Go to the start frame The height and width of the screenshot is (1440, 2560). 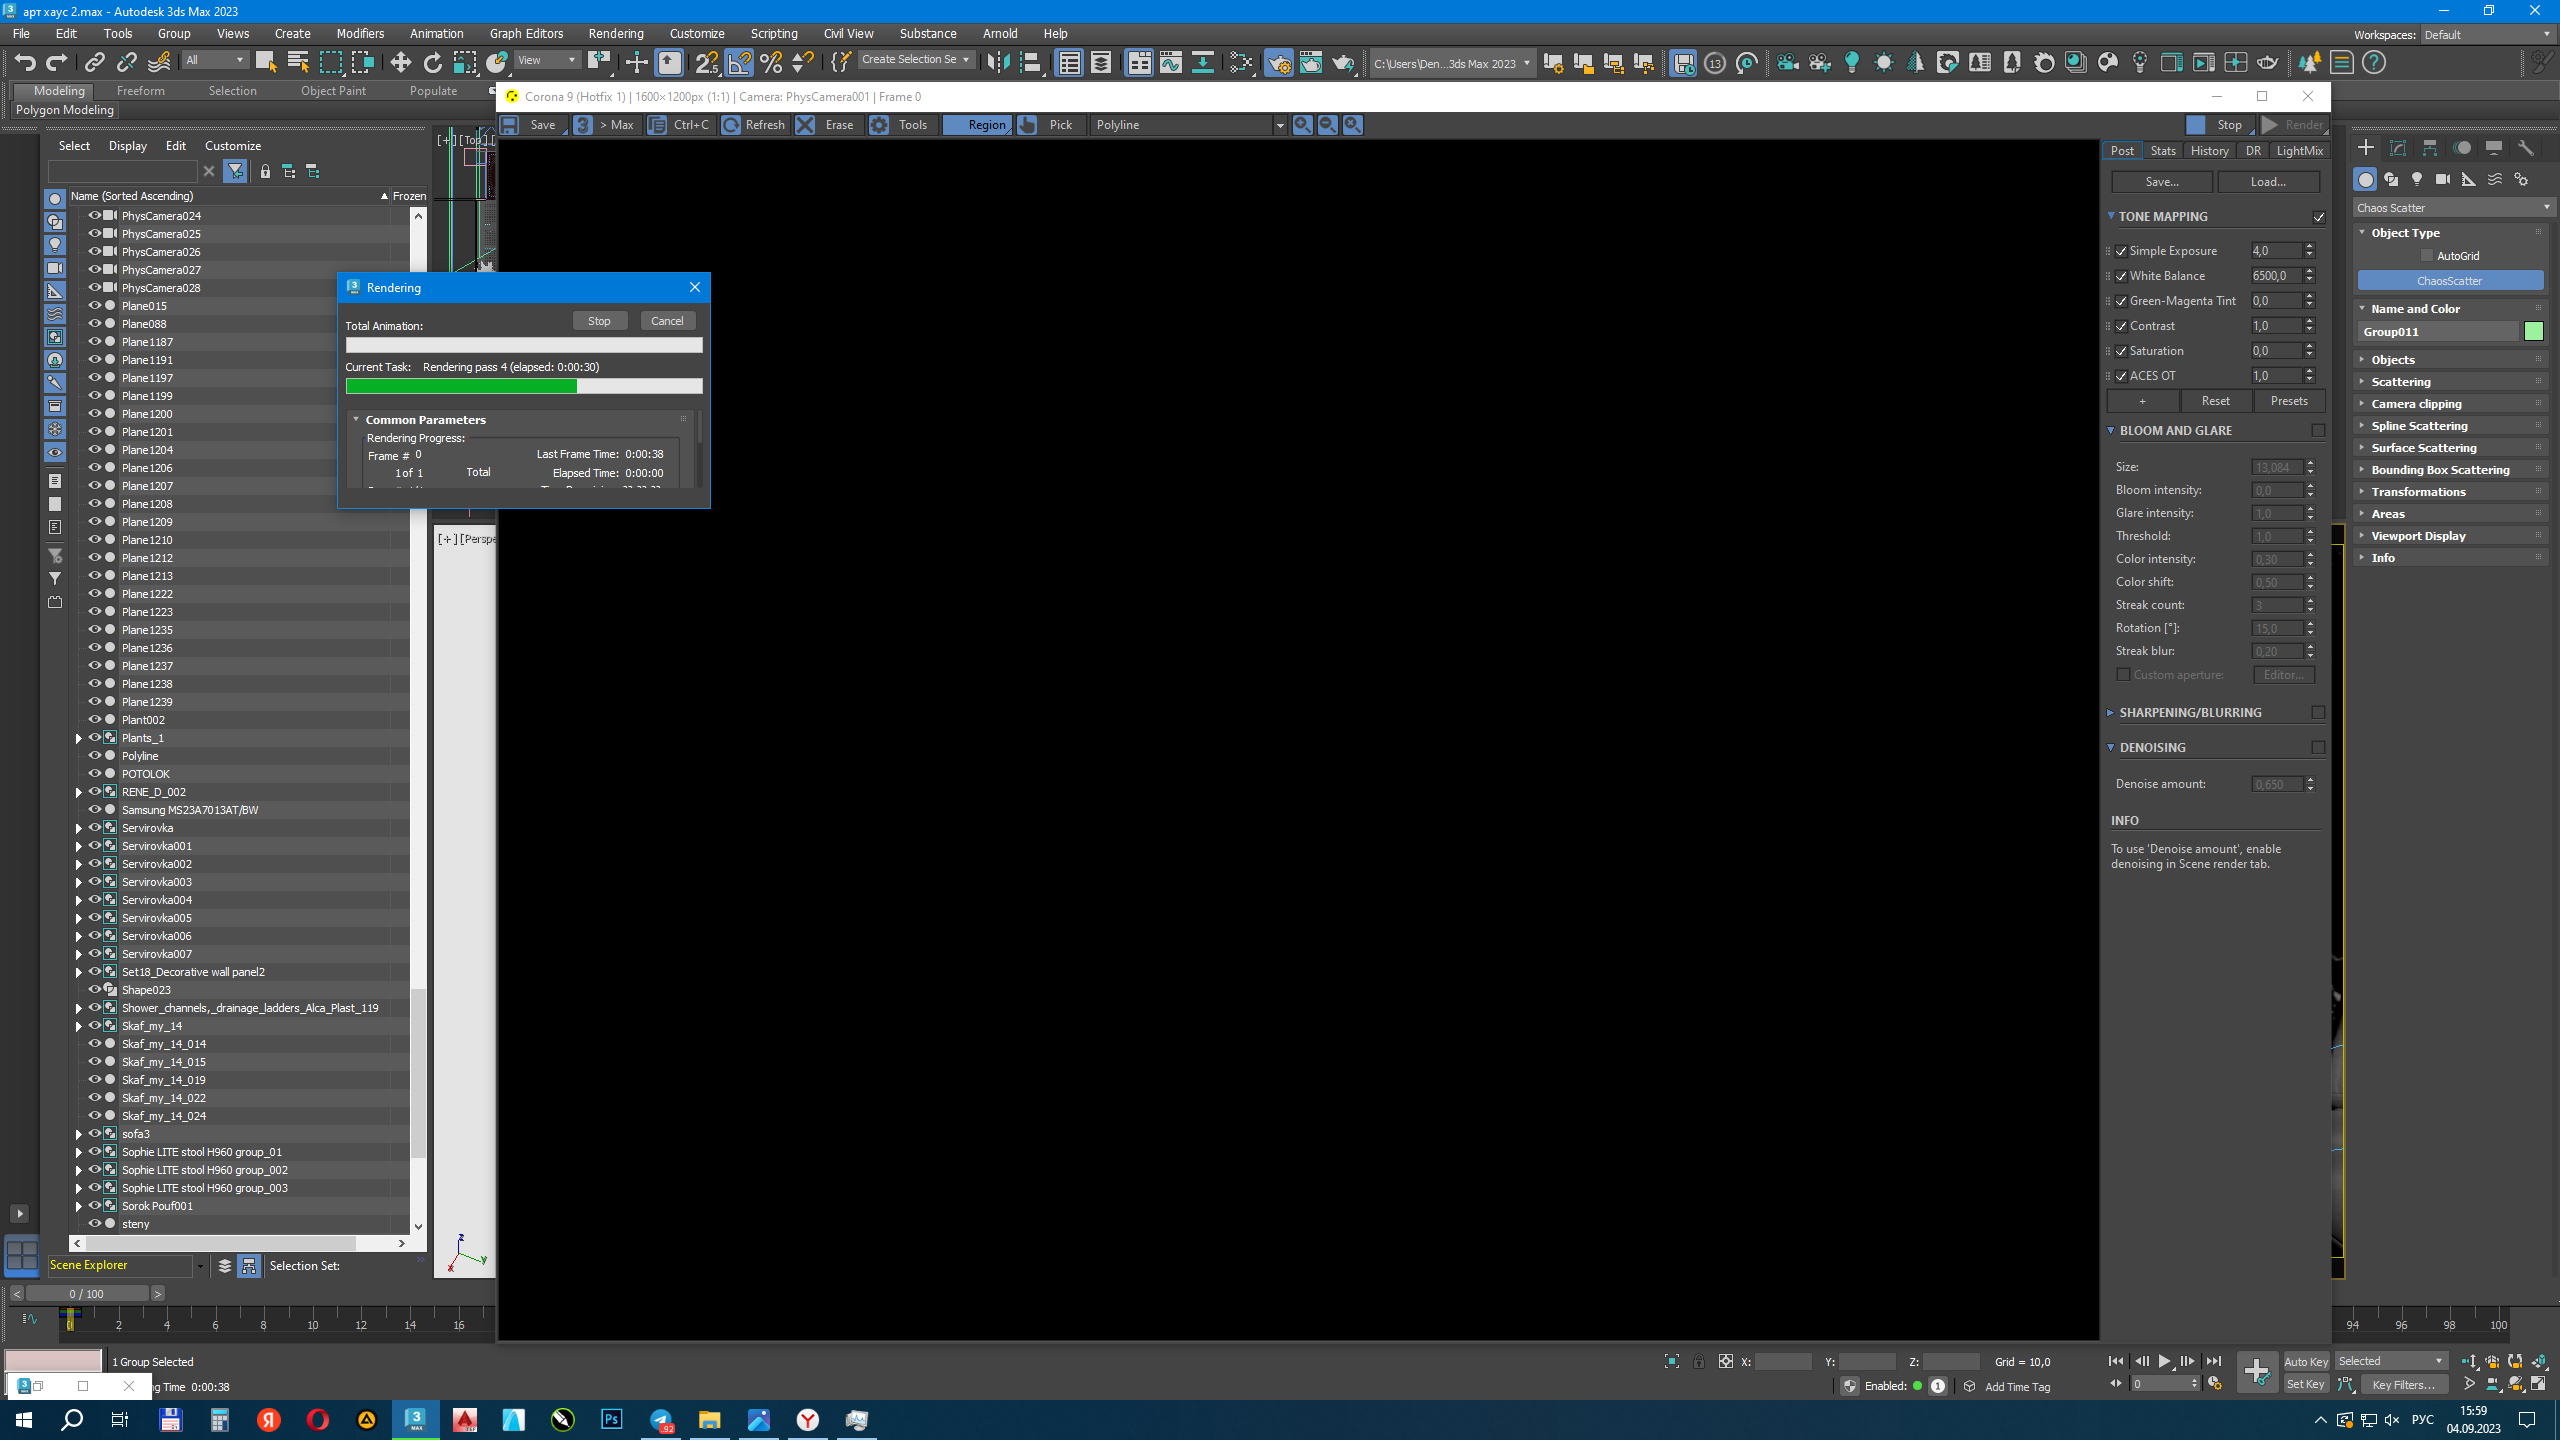pyautogui.click(x=2115, y=1361)
